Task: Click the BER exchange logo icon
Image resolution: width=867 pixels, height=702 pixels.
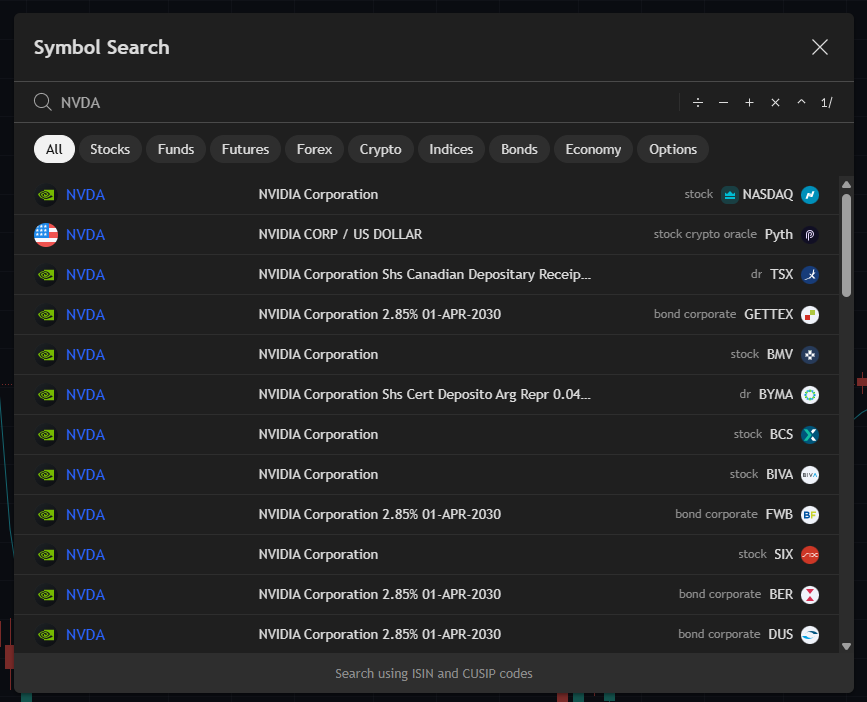Action: (x=810, y=595)
